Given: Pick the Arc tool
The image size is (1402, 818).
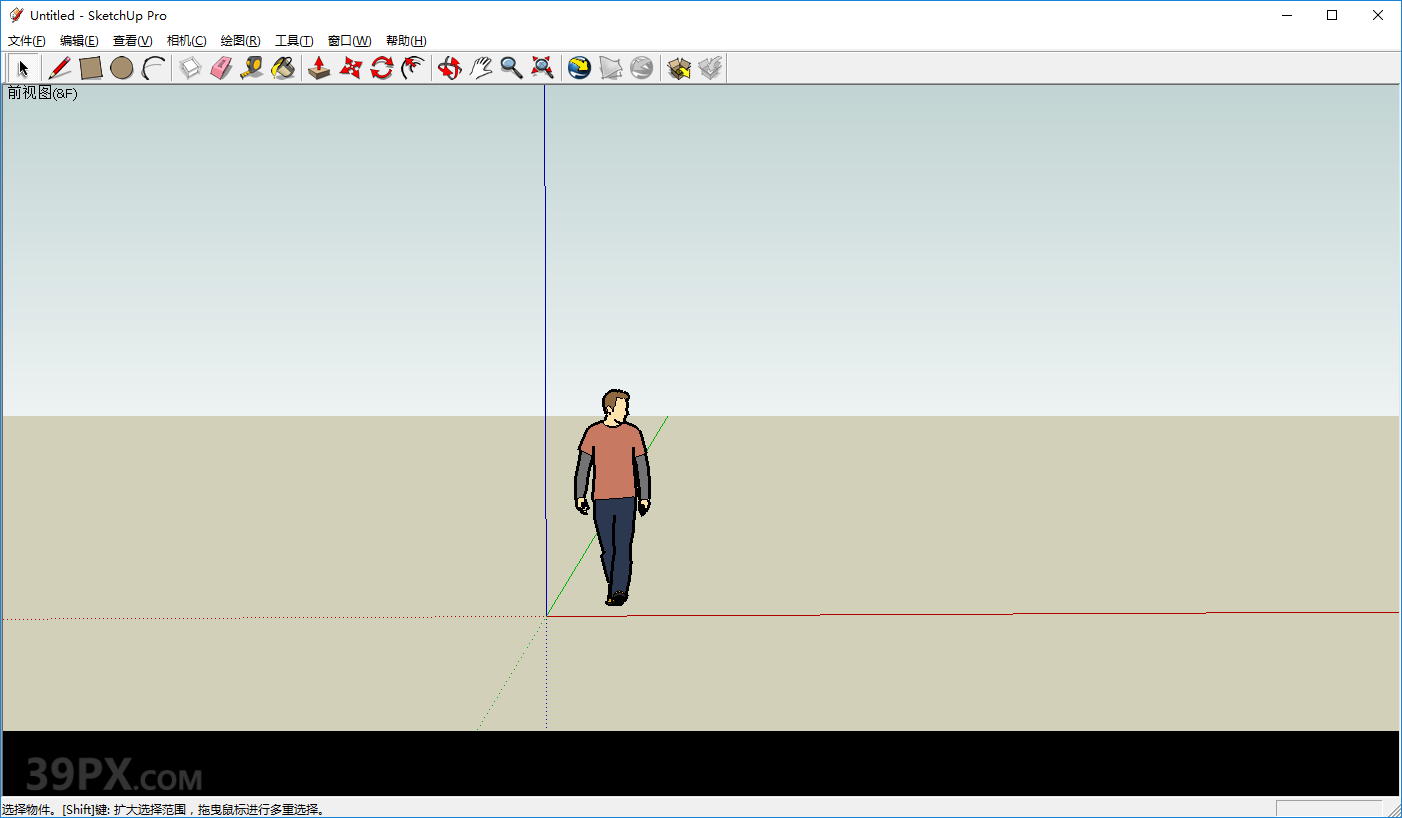Looking at the screenshot, I should 153,67.
